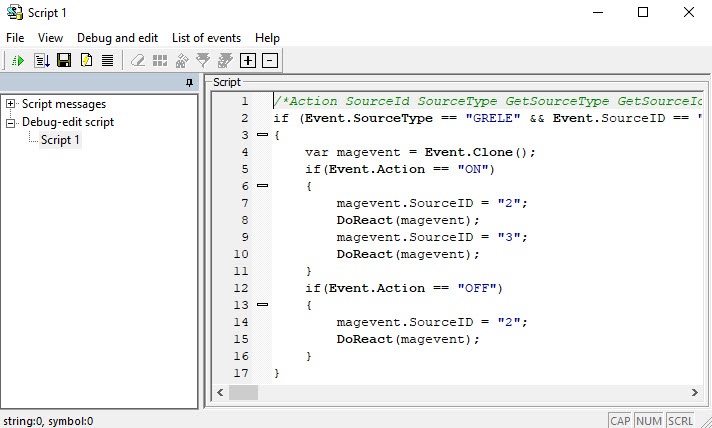712x428 pixels.
Task: Click the eraser icon in toolbar
Action: tap(138, 61)
